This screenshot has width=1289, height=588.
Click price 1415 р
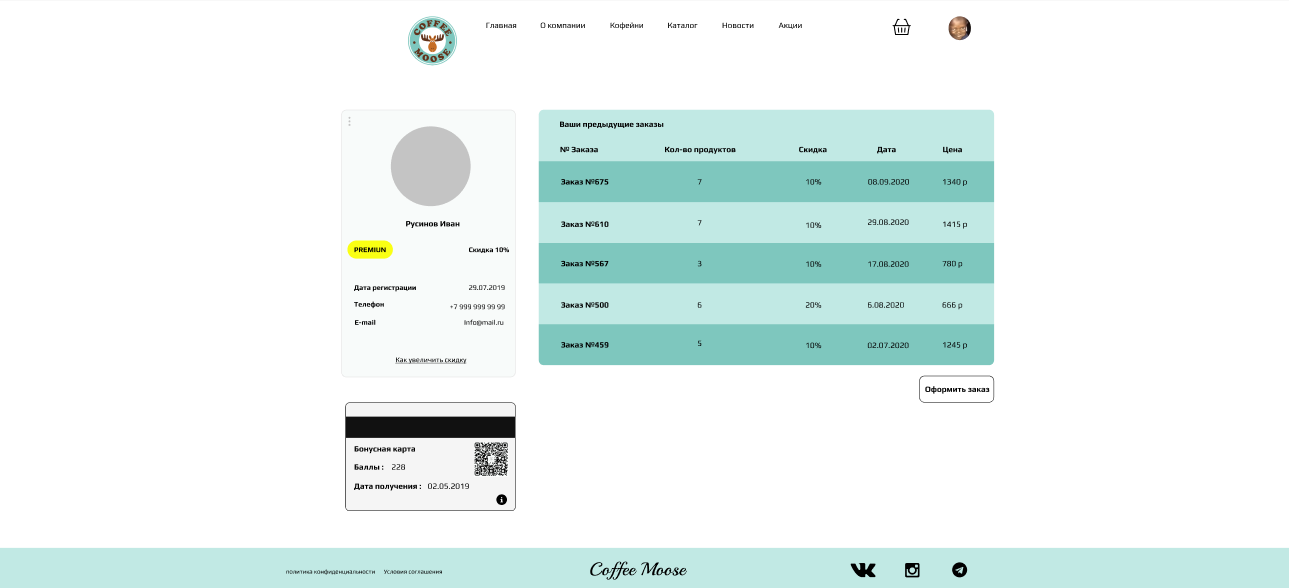pyautogui.click(x=955, y=225)
